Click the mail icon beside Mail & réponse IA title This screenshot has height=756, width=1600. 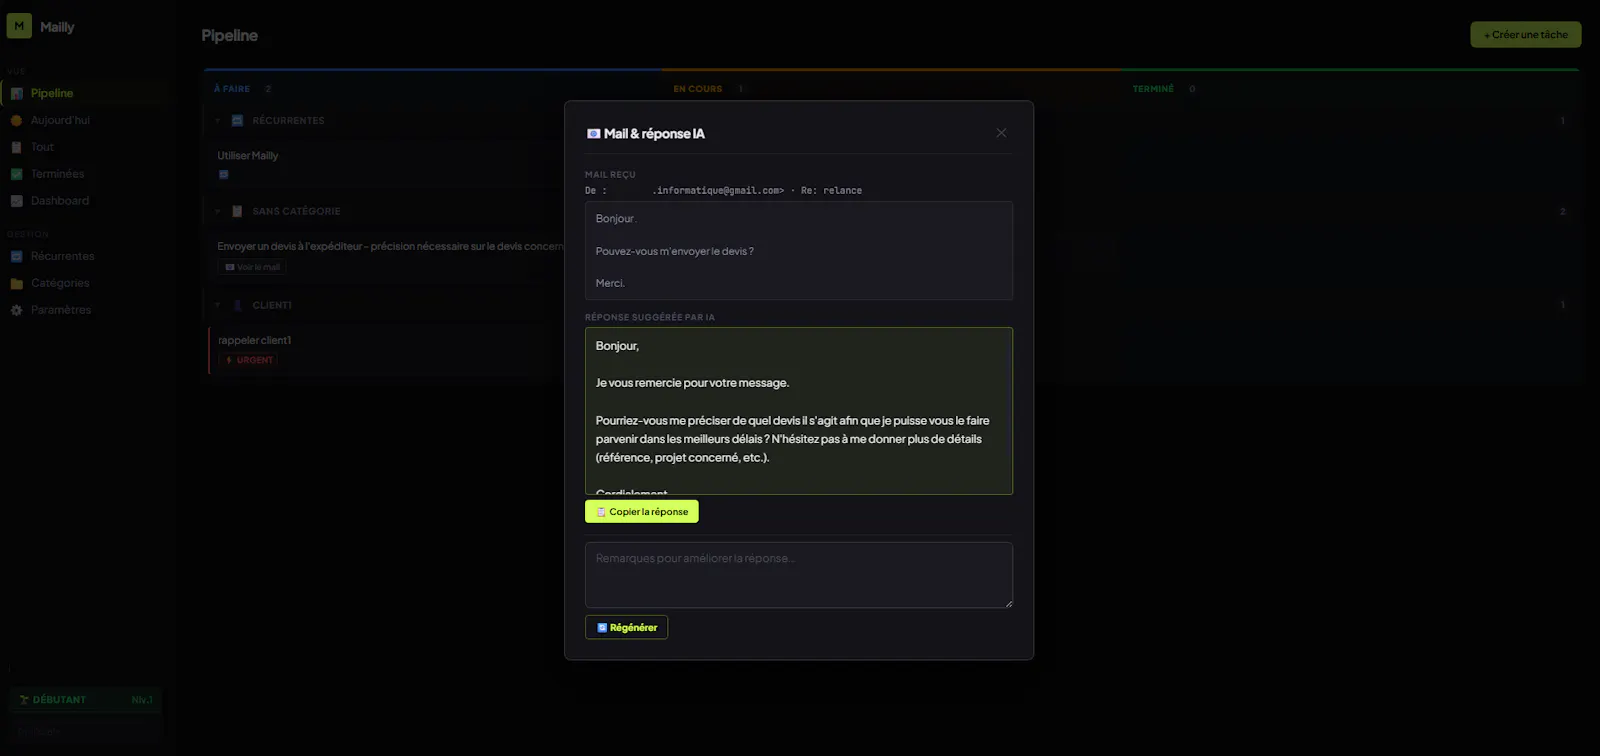click(x=593, y=134)
